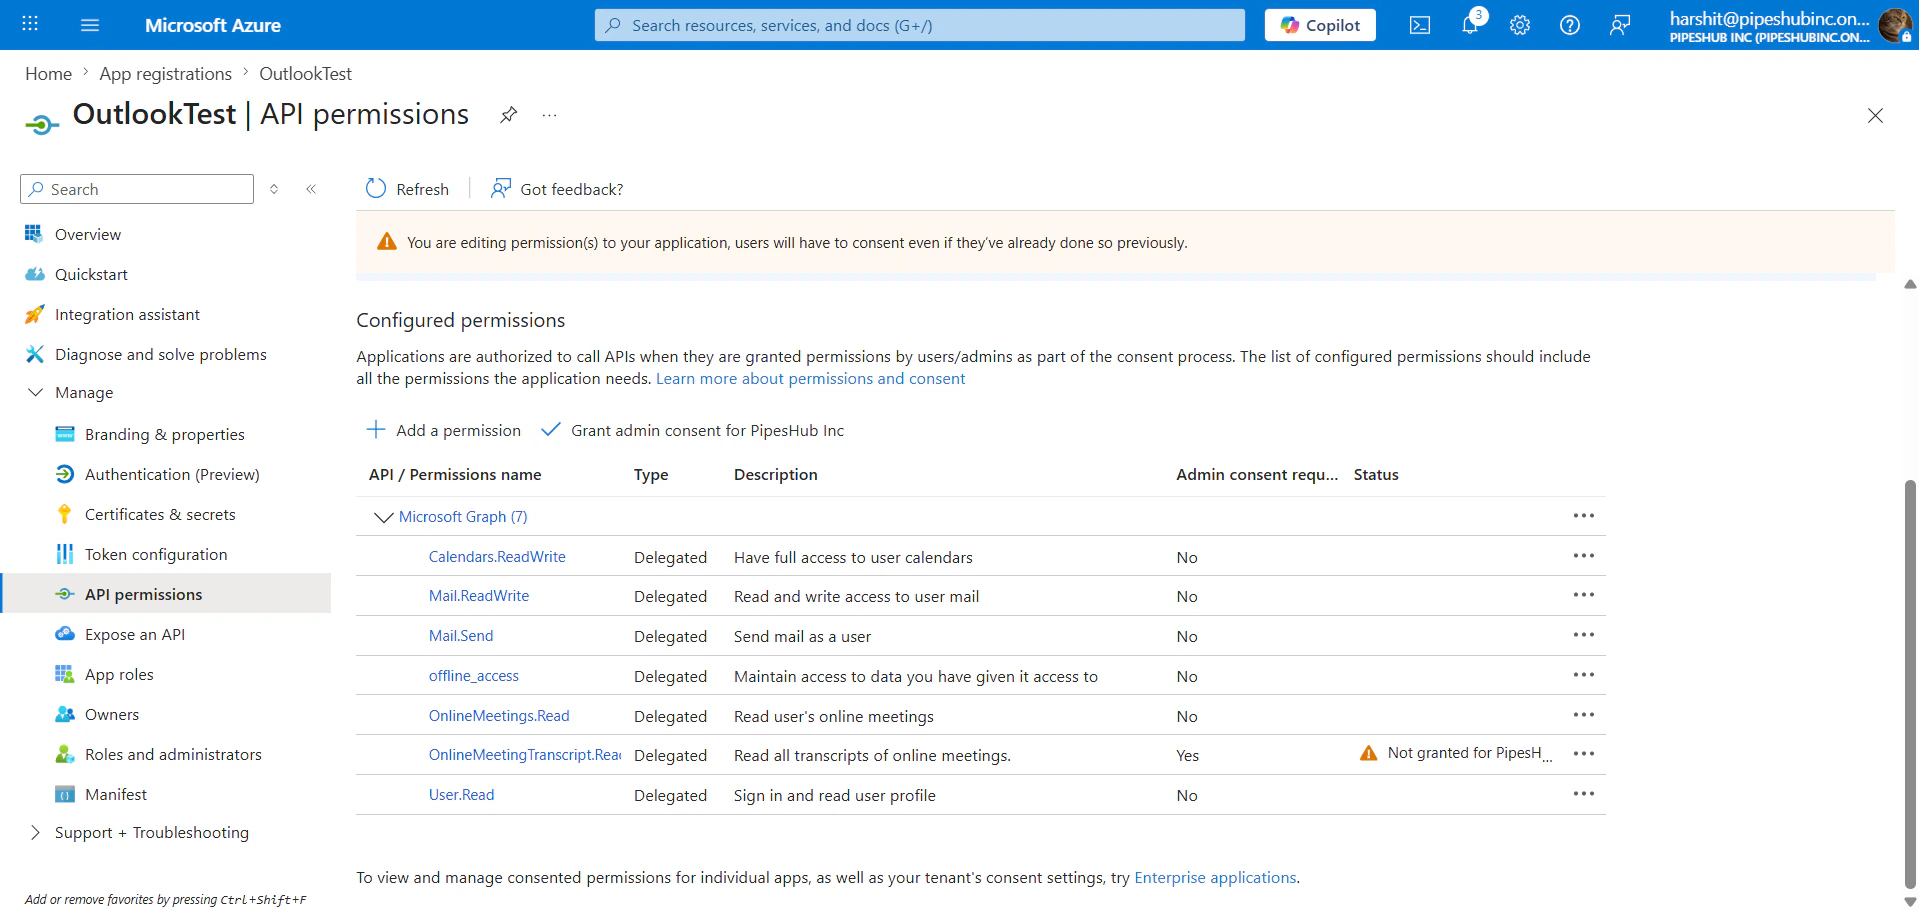Screen dimensions: 1919x910
Task: Click the resources search bar
Action: [918, 24]
